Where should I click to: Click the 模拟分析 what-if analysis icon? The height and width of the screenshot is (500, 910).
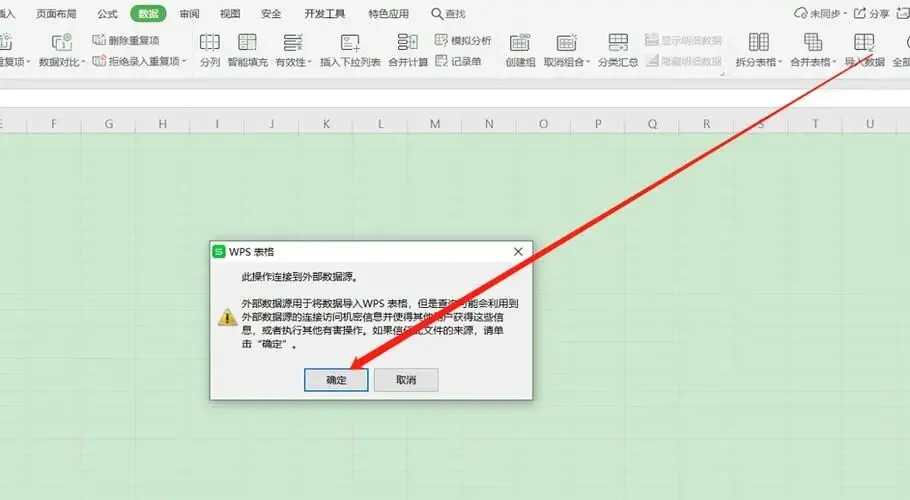(x=441, y=40)
